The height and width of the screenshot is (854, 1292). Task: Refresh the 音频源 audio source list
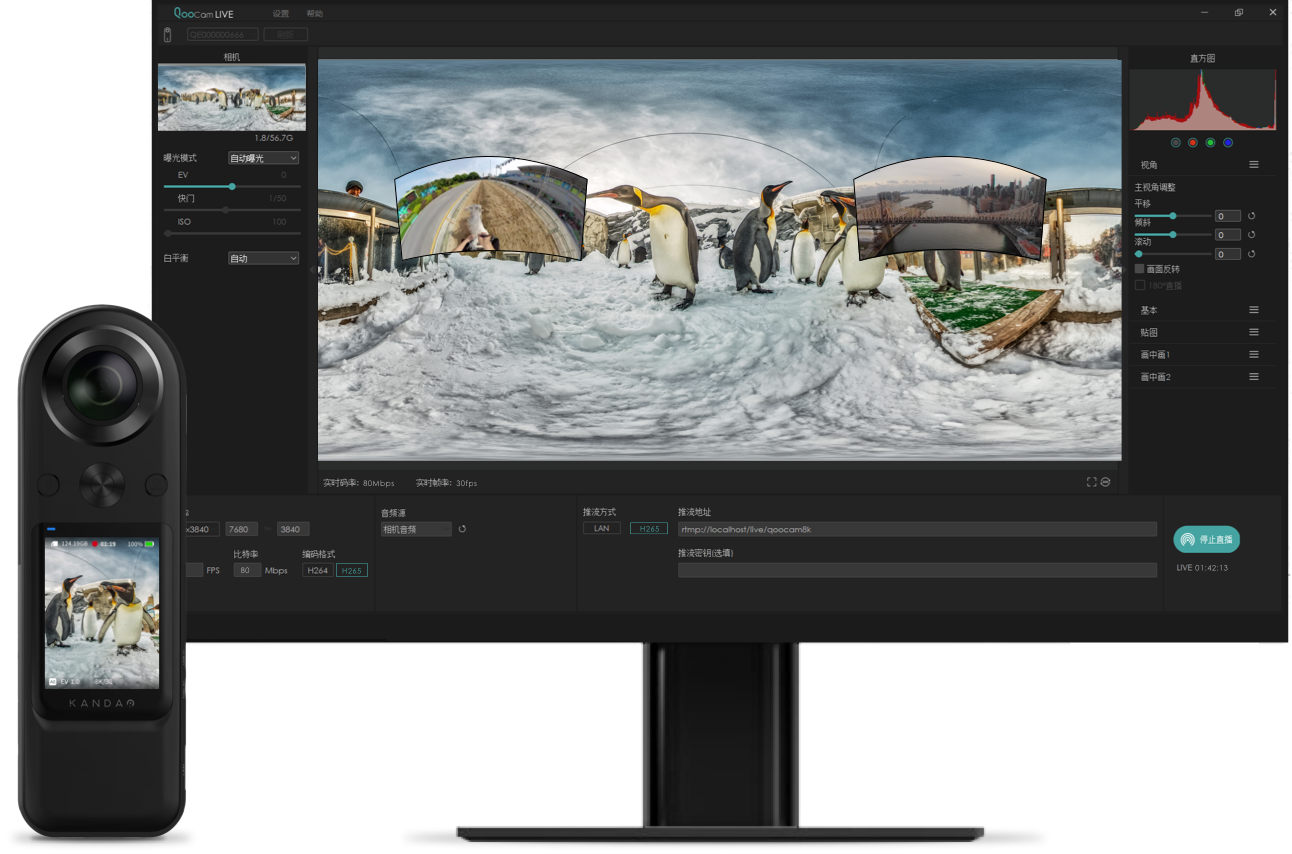(462, 529)
